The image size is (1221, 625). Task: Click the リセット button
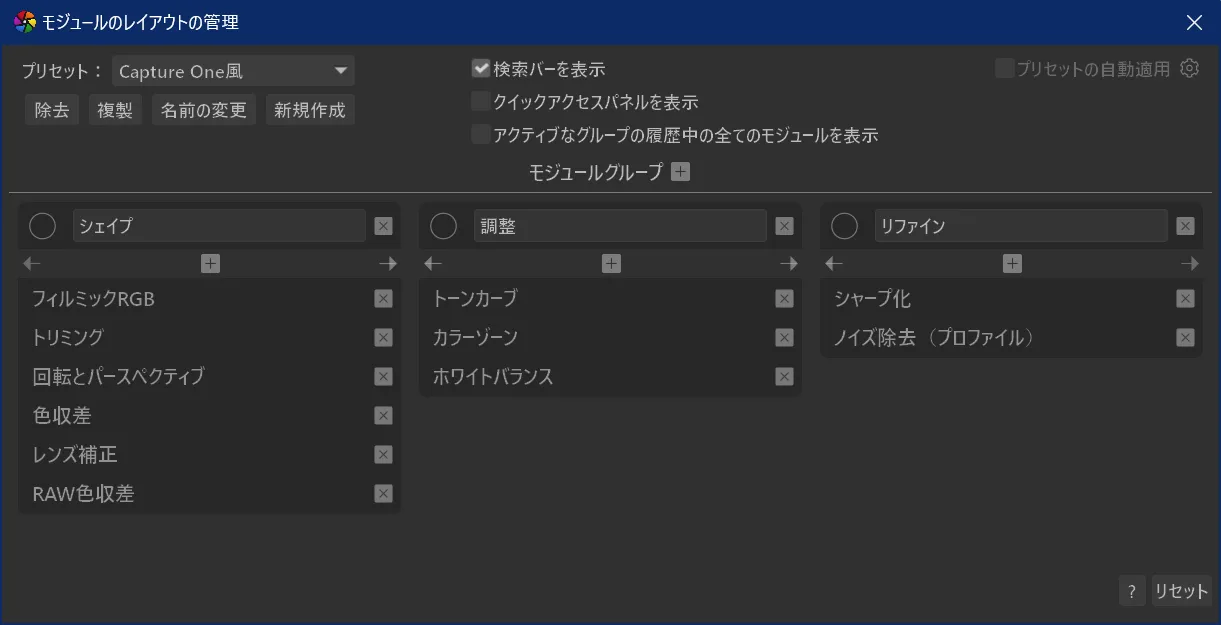coord(1181,591)
